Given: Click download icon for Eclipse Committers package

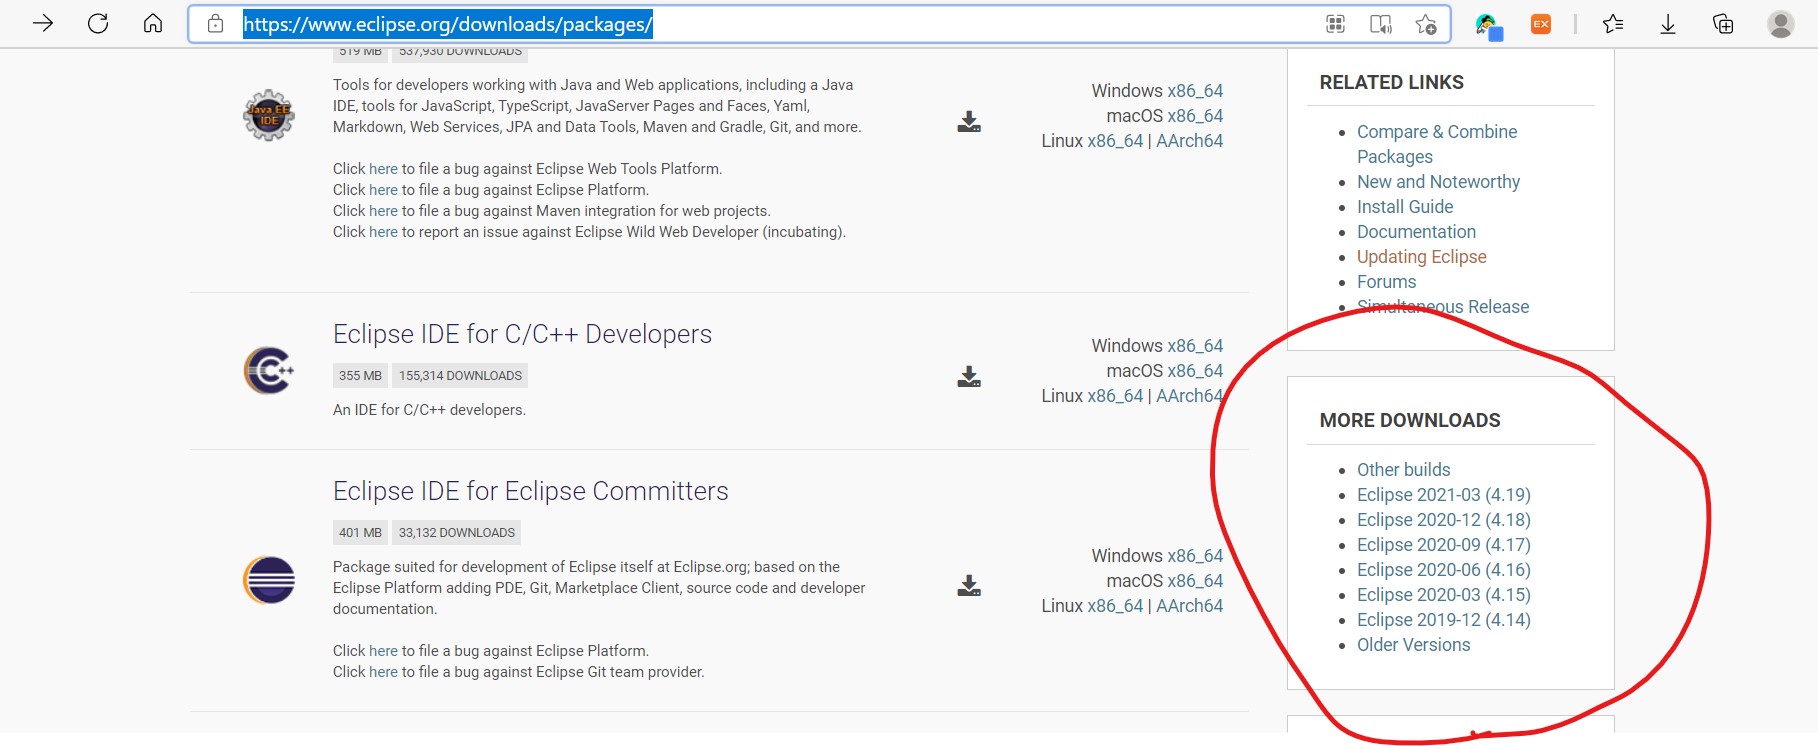Looking at the screenshot, I should click(x=969, y=586).
